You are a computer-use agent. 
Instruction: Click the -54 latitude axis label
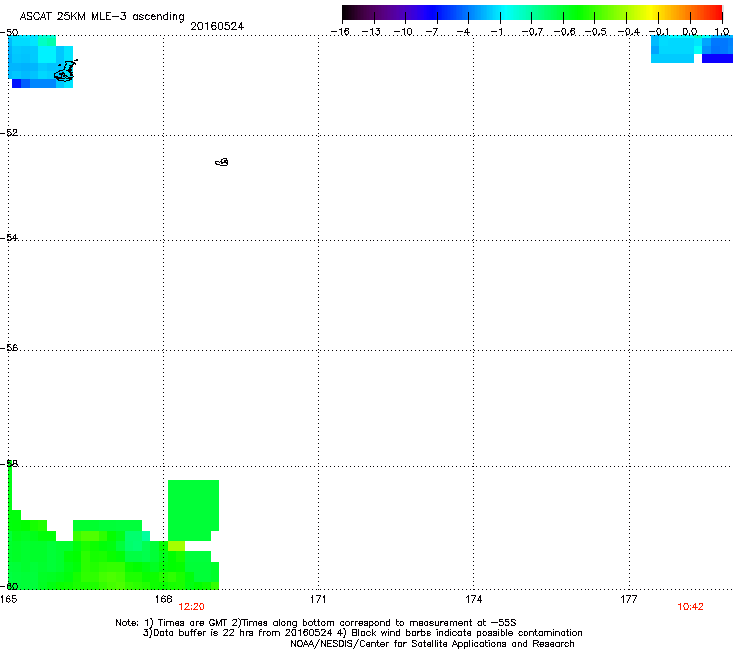tap(9, 237)
